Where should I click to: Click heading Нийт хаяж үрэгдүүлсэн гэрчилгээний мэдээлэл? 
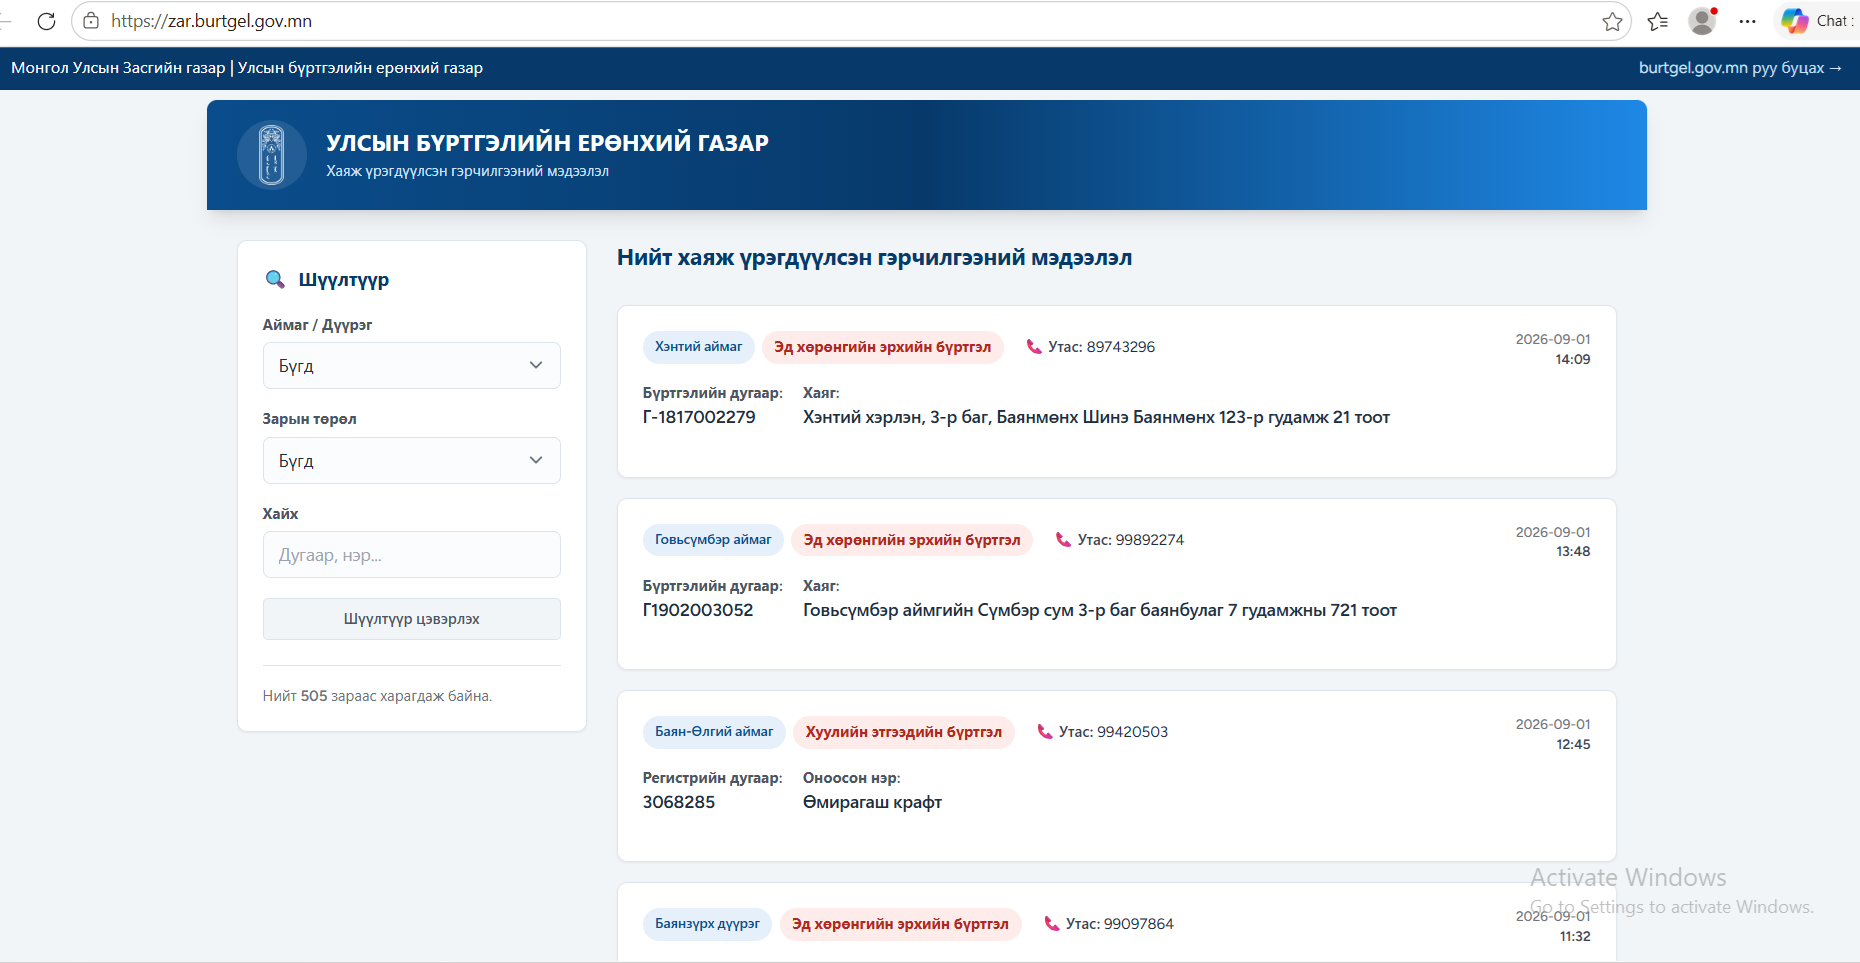tap(874, 258)
